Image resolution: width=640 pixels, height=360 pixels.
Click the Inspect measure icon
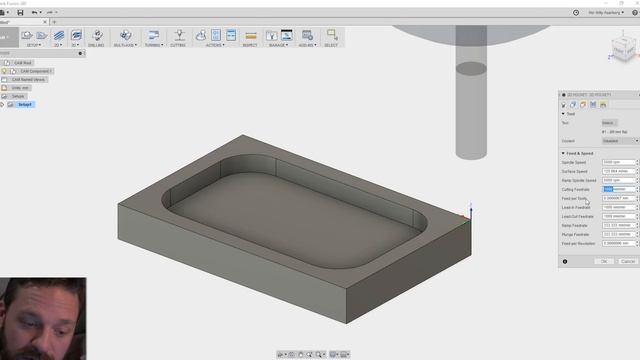251,36
